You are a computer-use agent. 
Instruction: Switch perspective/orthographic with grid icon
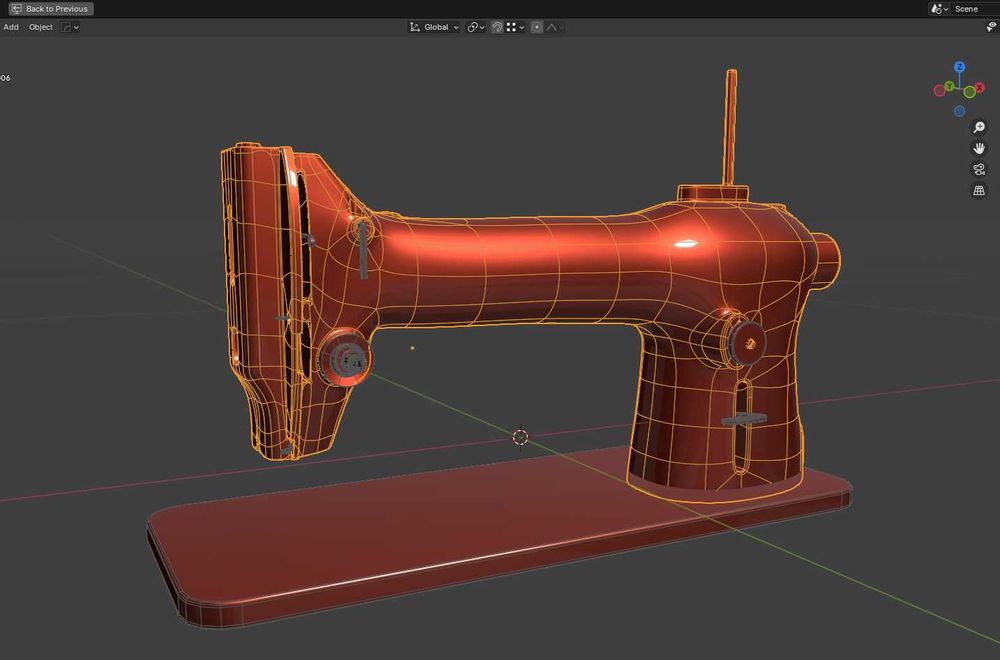coord(979,191)
